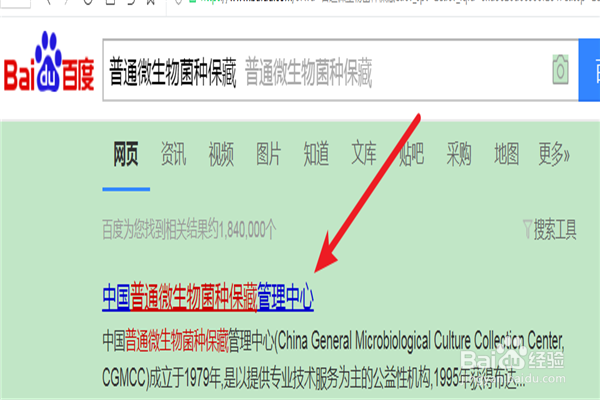Switch to the 视频 tab
Screen dimensions: 600x400
pyautogui.click(x=221, y=154)
